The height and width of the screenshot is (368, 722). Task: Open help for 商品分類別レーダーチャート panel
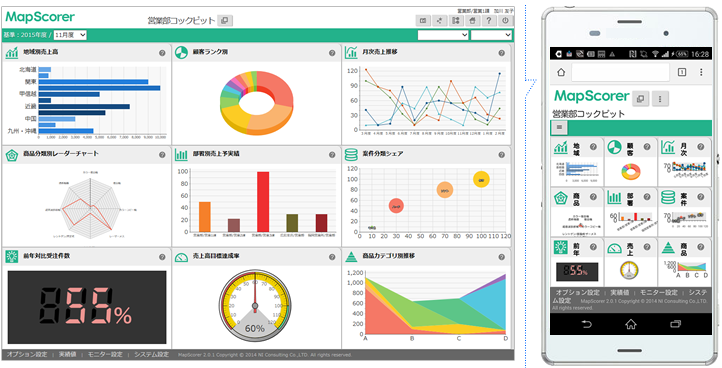point(162,155)
